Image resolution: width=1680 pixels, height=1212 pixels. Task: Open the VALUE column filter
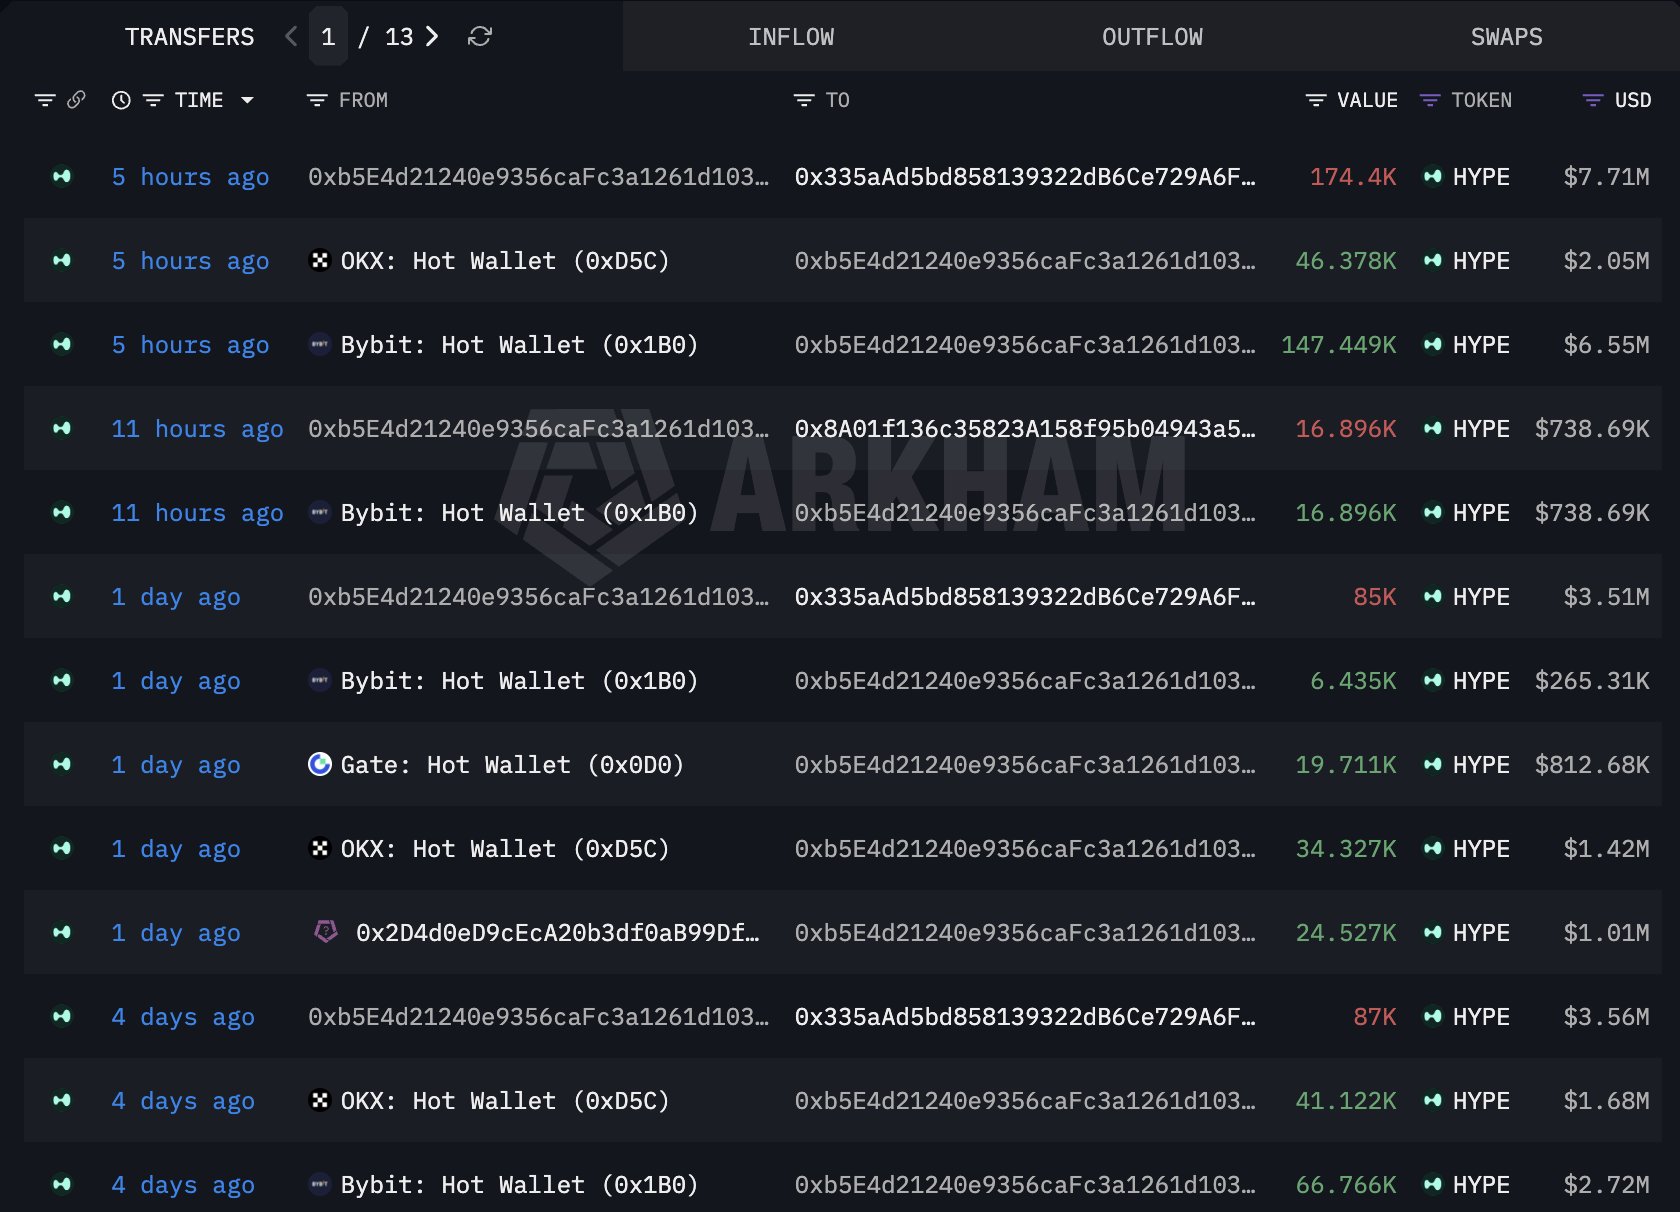tap(1316, 100)
